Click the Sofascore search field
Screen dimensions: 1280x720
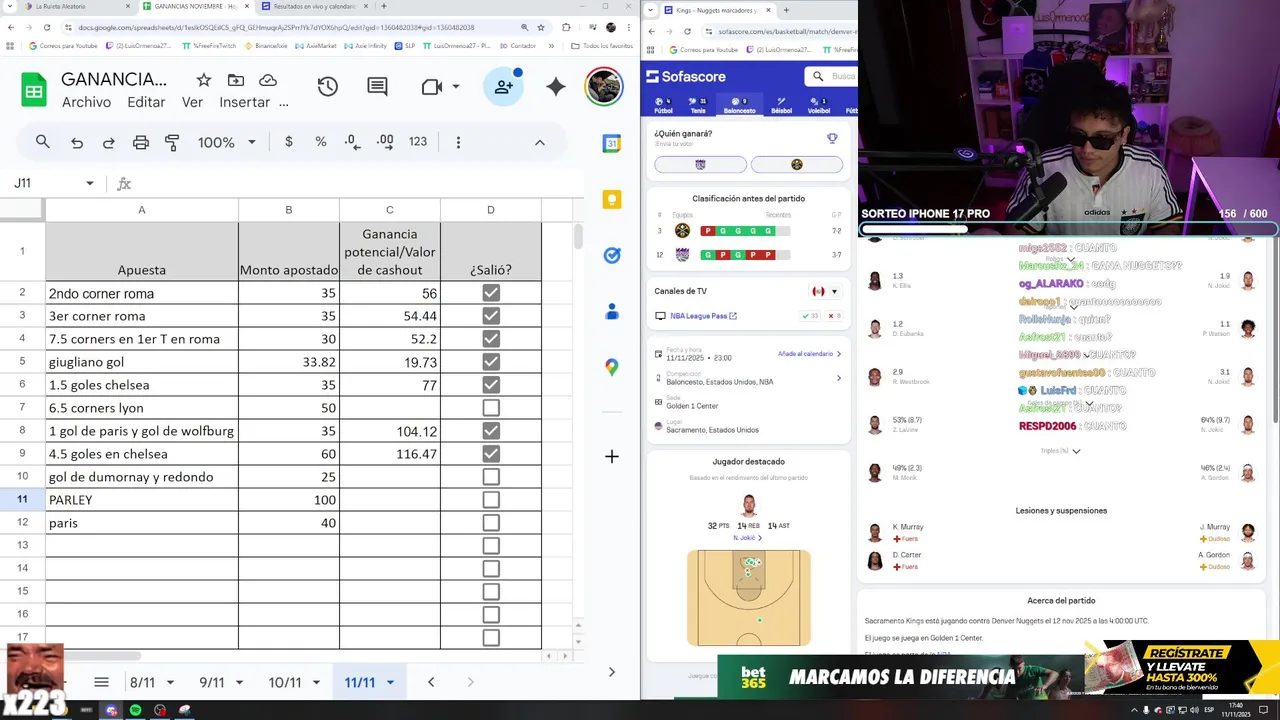[830, 76]
